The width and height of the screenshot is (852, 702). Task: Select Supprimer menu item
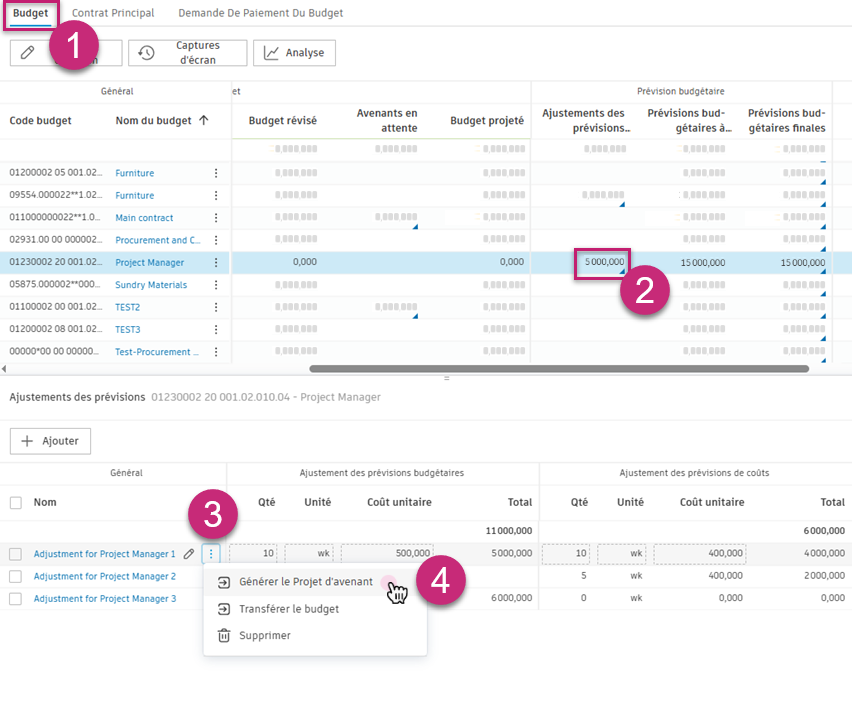pos(265,635)
